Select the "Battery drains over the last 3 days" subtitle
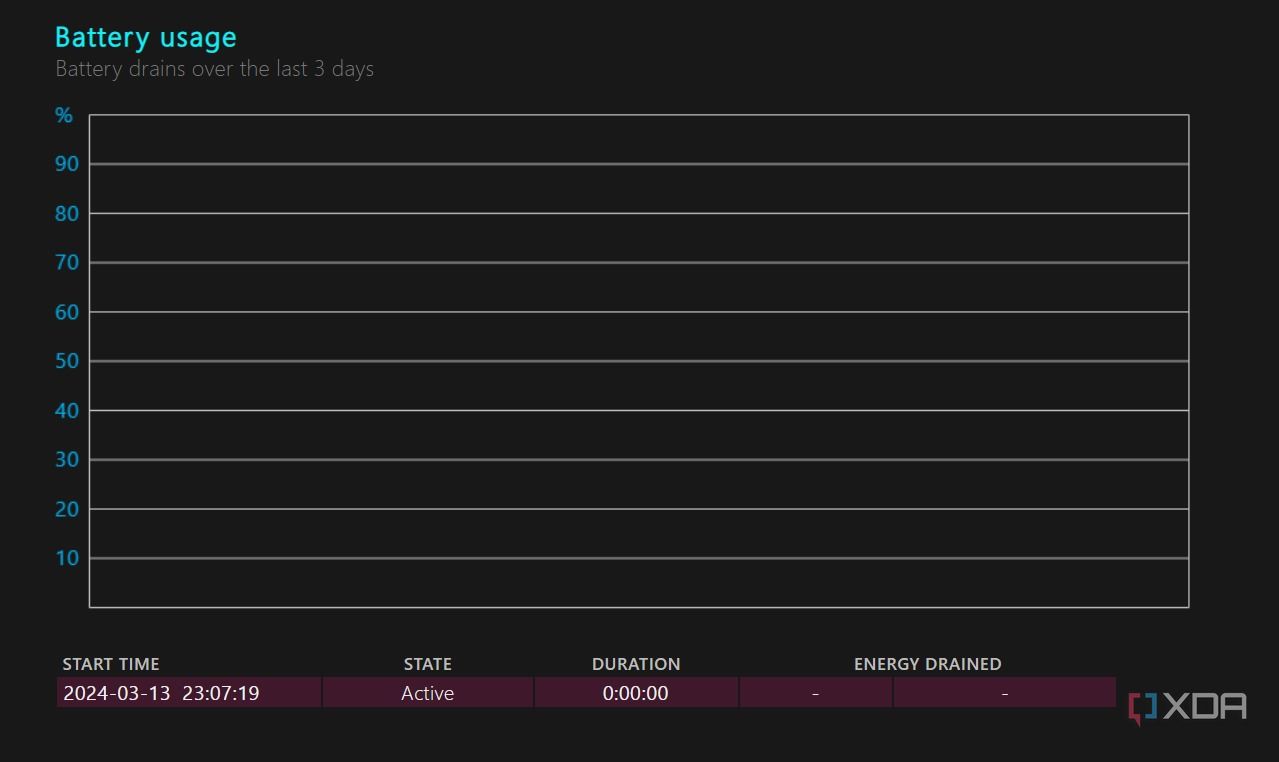This screenshot has width=1279, height=762. pyautogui.click(x=214, y=69)
